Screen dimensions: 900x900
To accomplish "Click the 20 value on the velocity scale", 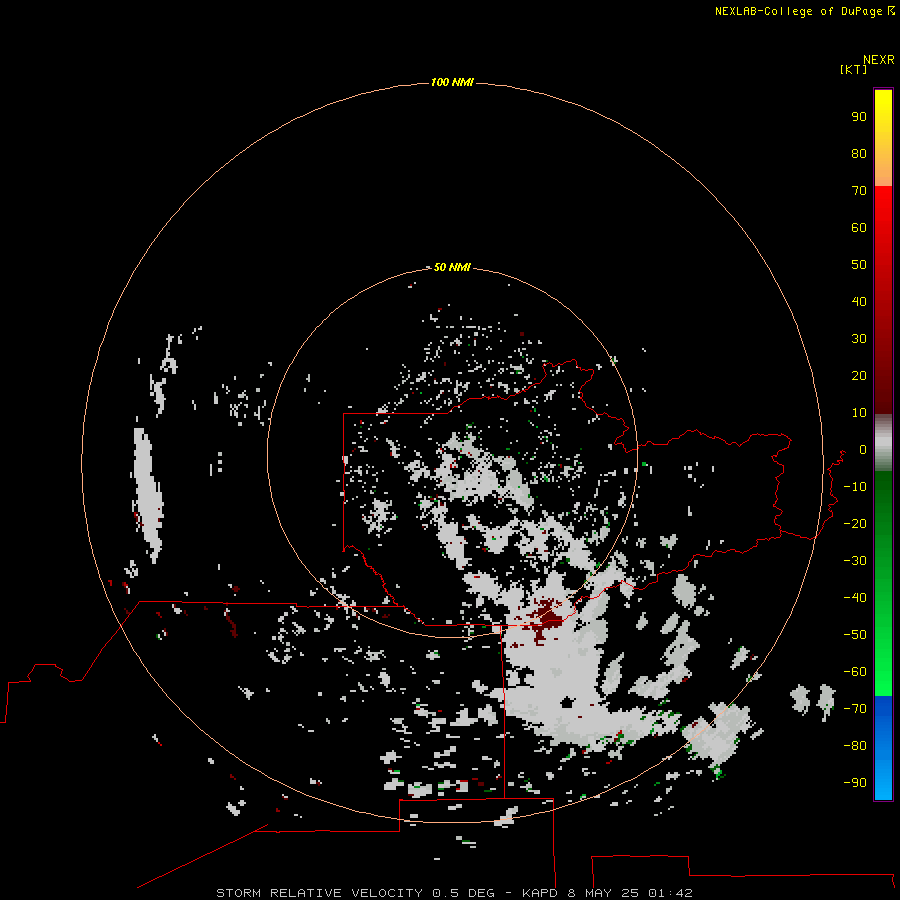I will pyautogui.click(x=859, y=375).
